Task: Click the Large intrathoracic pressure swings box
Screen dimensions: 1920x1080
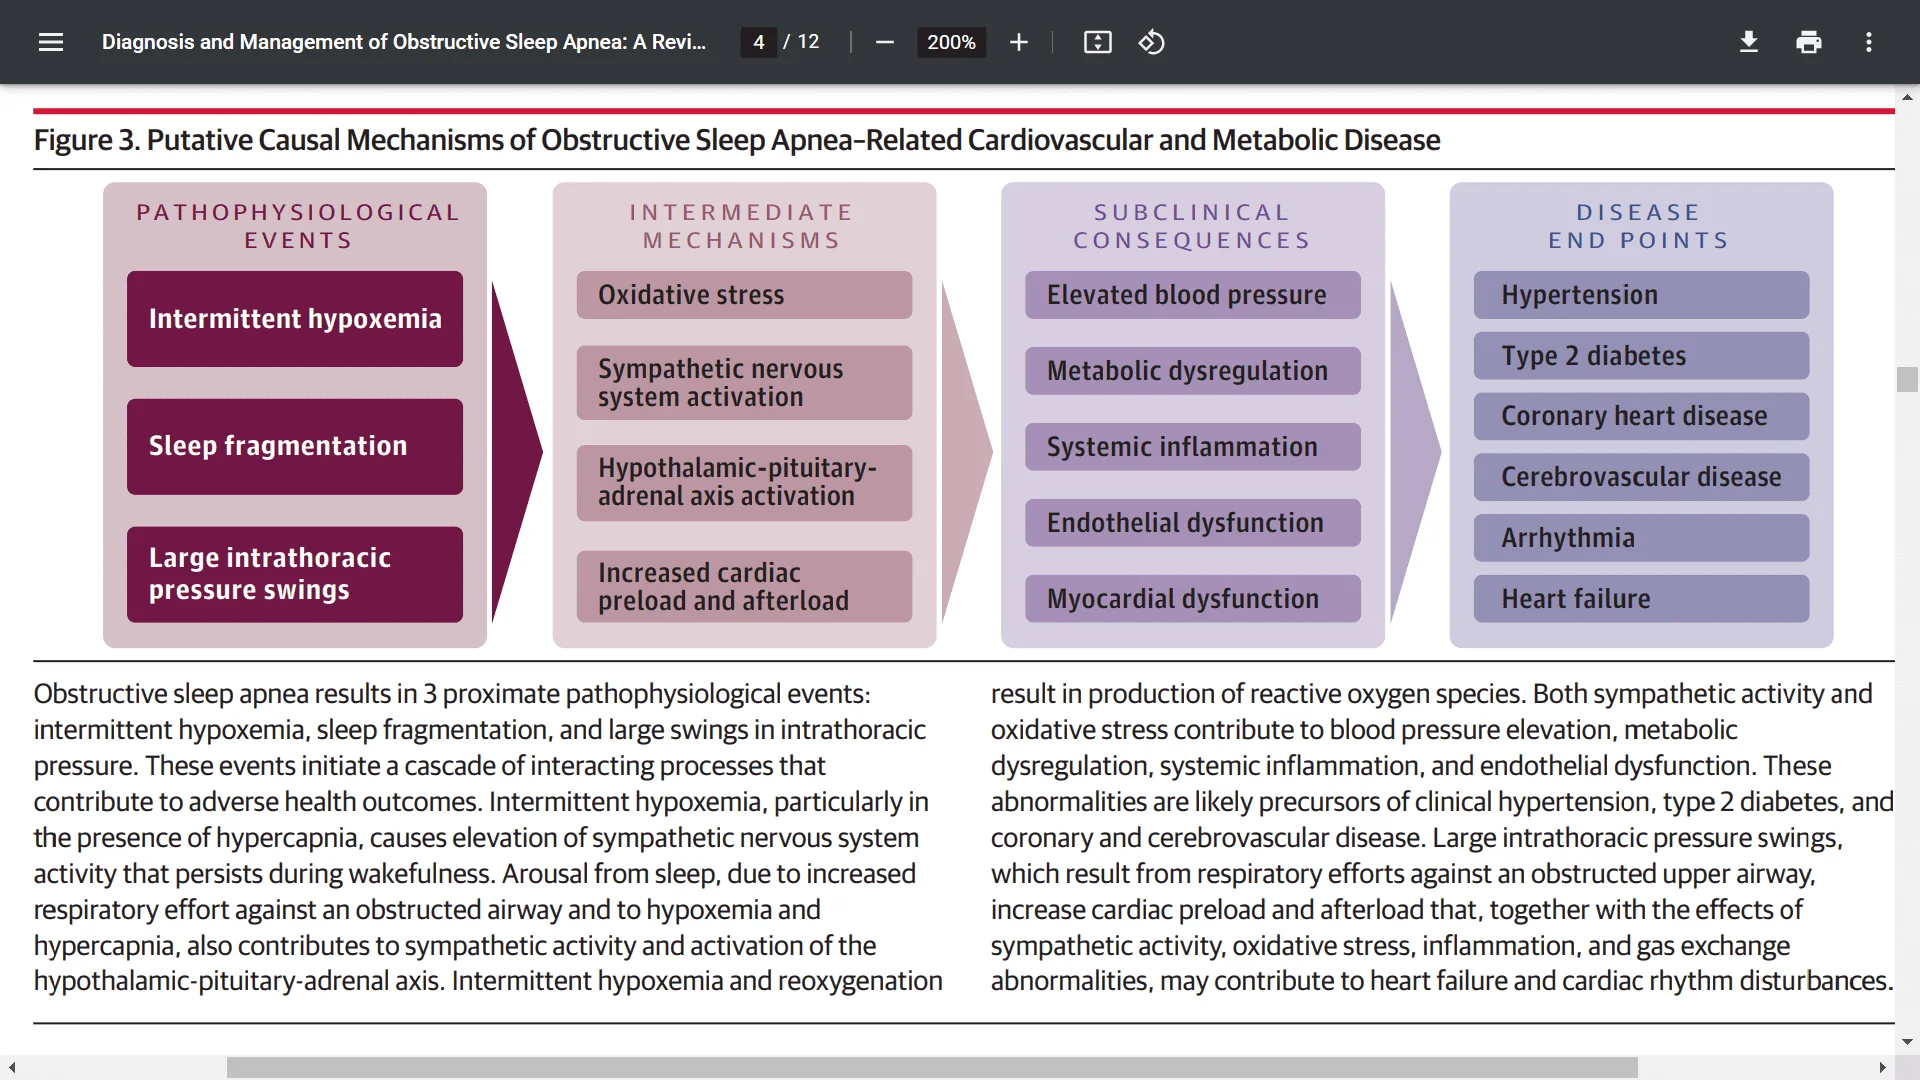Action: (295, 575)
